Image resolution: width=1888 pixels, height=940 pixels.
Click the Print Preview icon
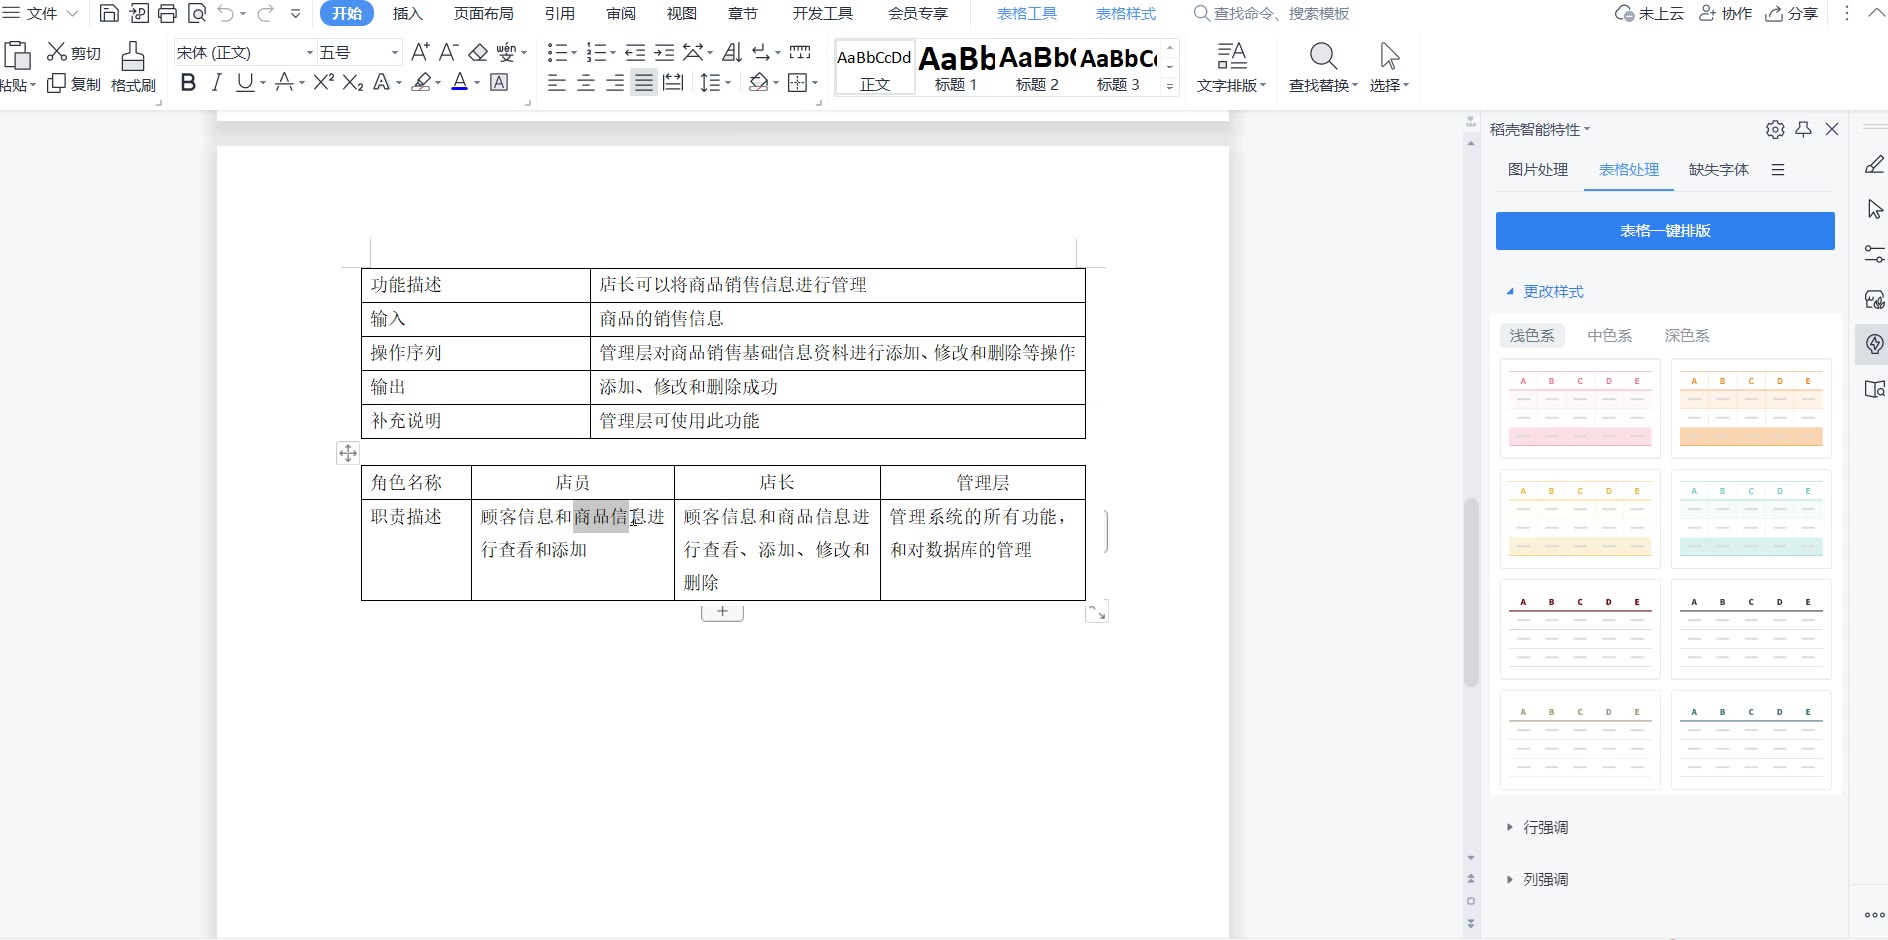(x=197, y=13)
